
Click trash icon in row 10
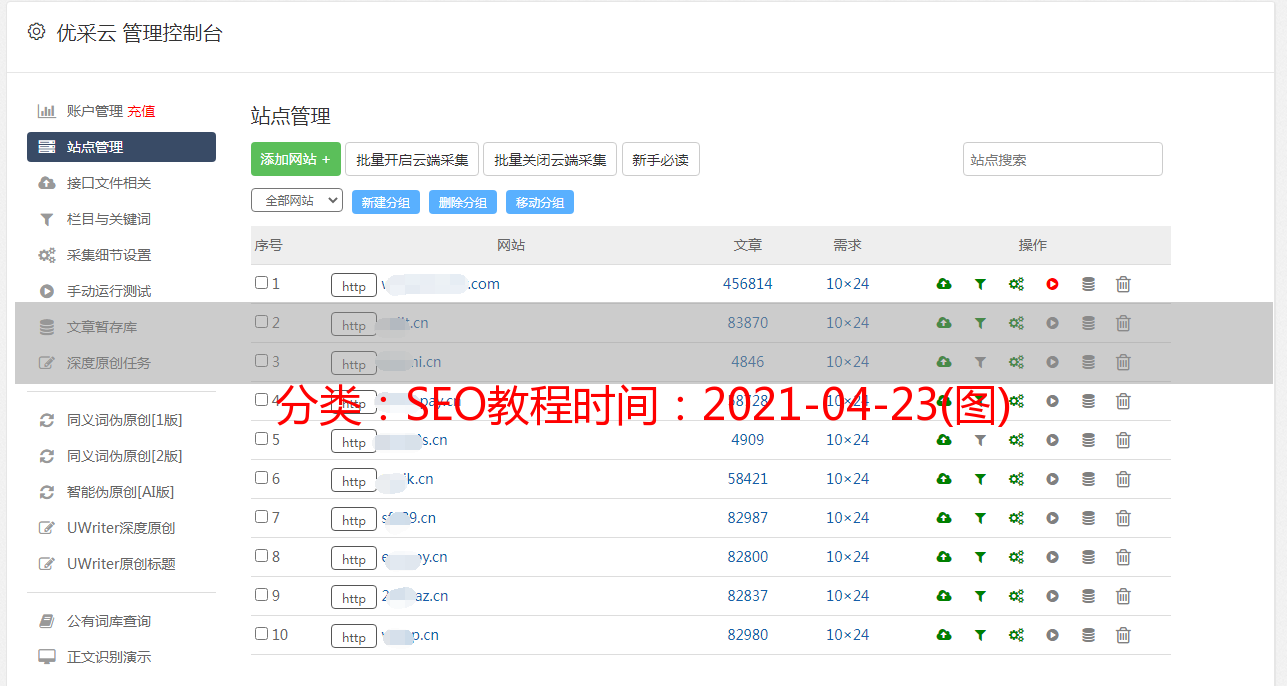[x=1123, y=635]
